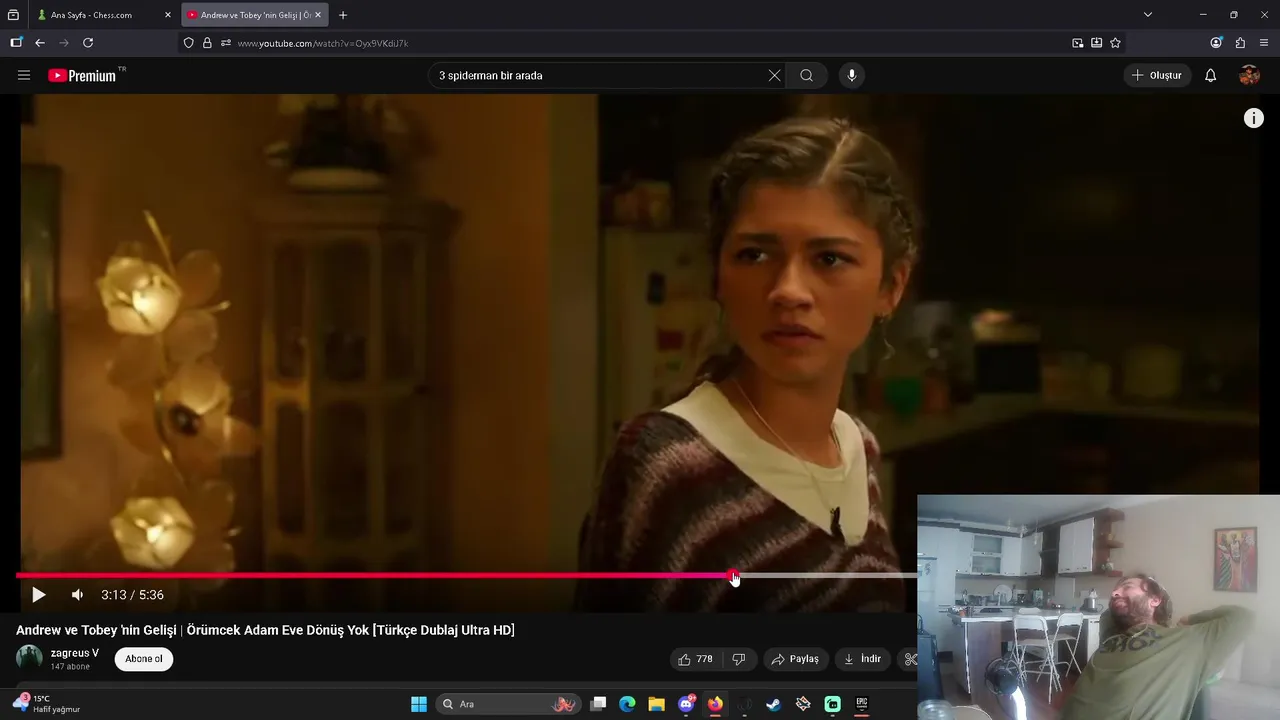Click the İndir download button
This screenshot has height=720, width=1280.
(x=862, y=659)
